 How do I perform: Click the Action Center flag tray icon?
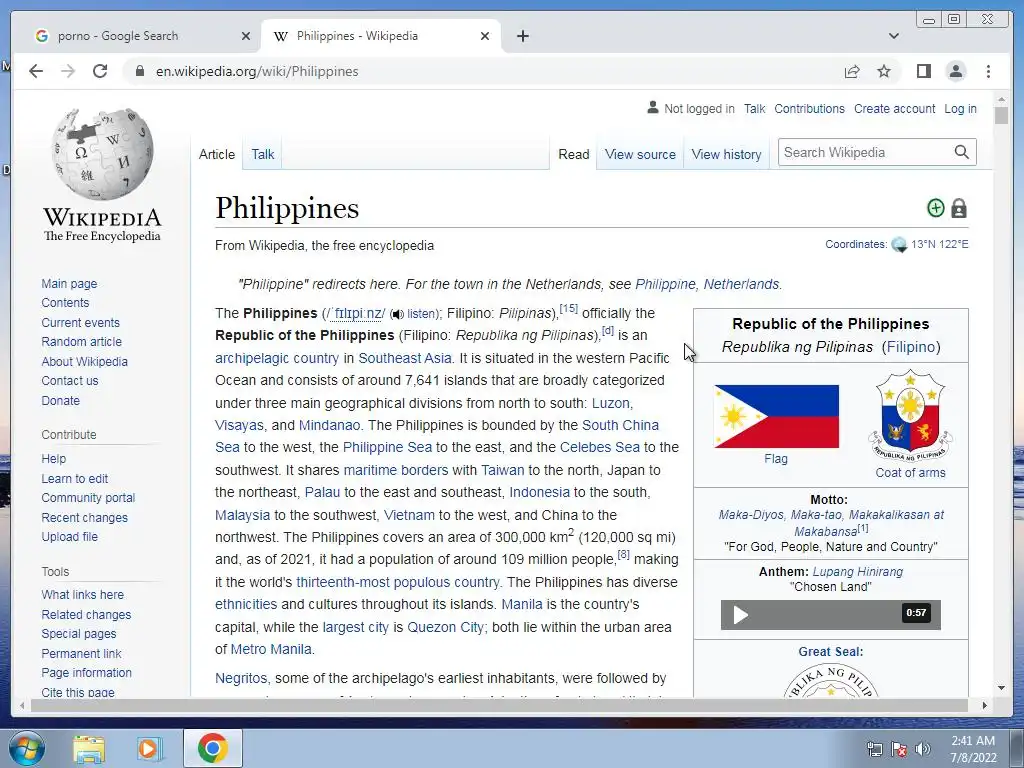coord(899,749)
